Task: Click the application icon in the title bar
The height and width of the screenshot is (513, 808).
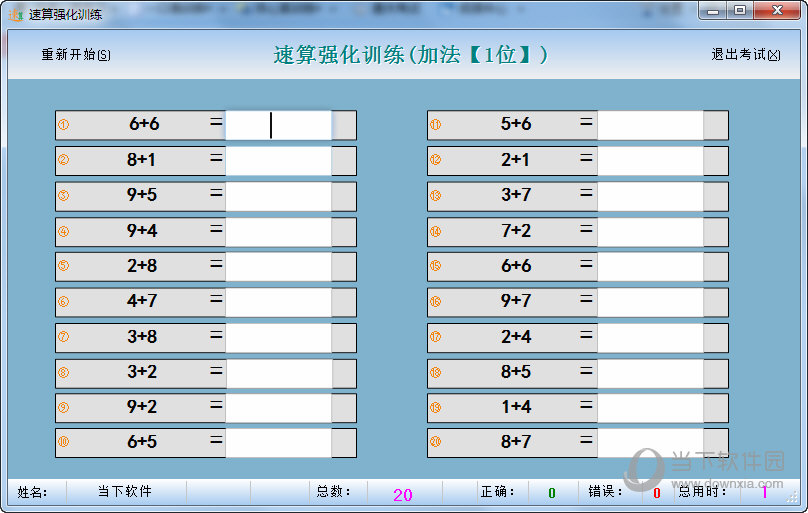Action: [x=15, y=14]
